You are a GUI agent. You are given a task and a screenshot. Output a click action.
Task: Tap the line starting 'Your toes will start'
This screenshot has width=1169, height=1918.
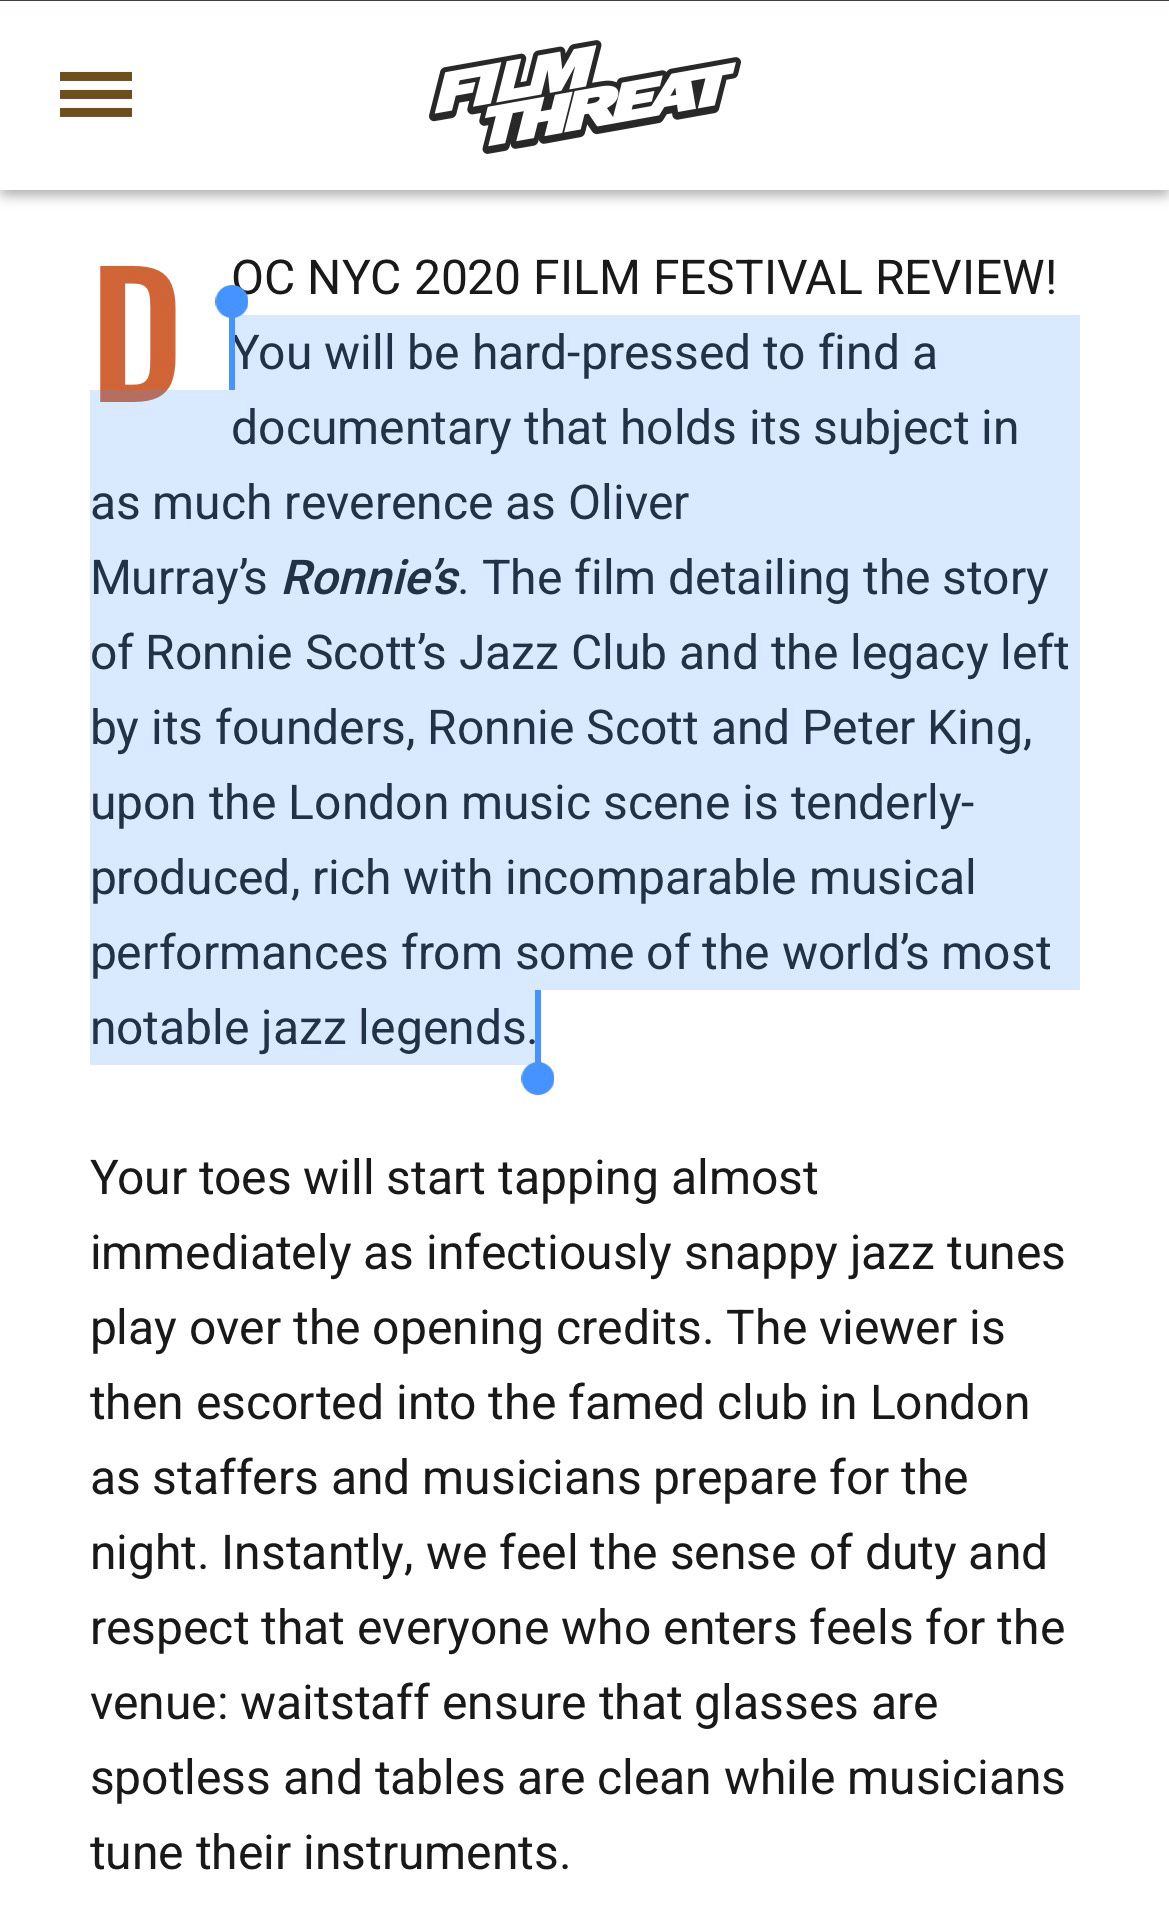454,1178
